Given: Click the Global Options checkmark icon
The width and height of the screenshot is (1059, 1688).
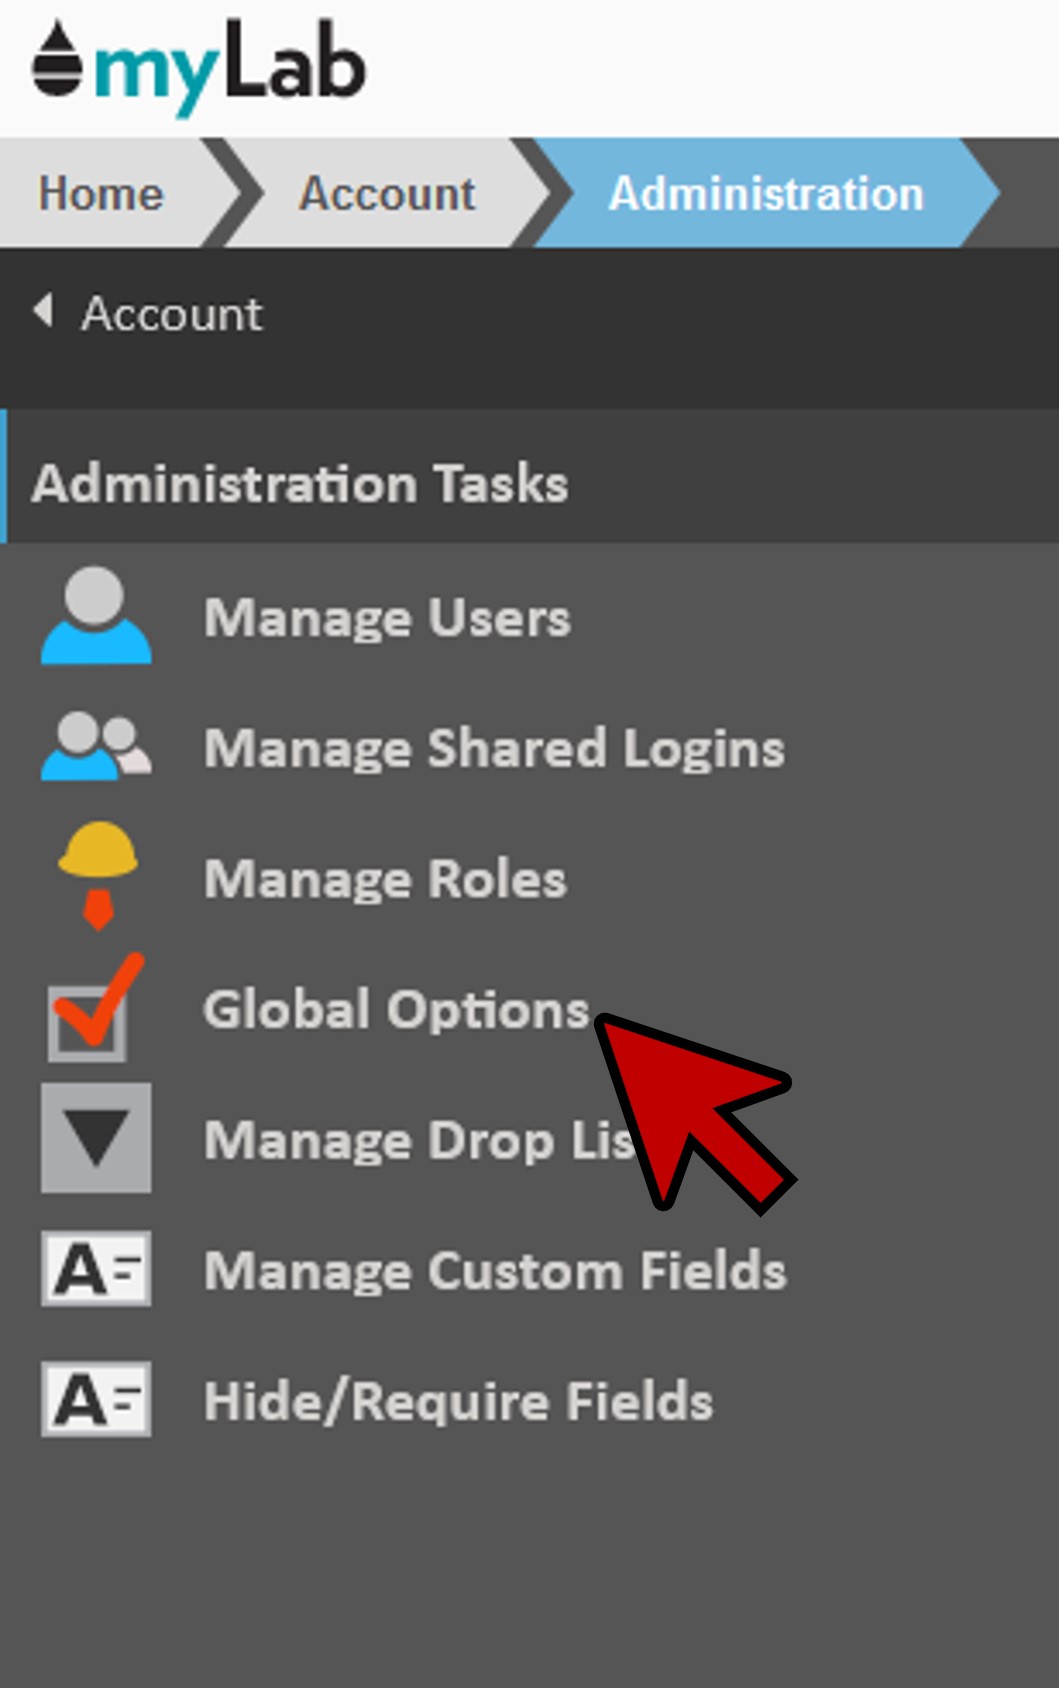Looking at the screenshot, I should [94, 1009].
